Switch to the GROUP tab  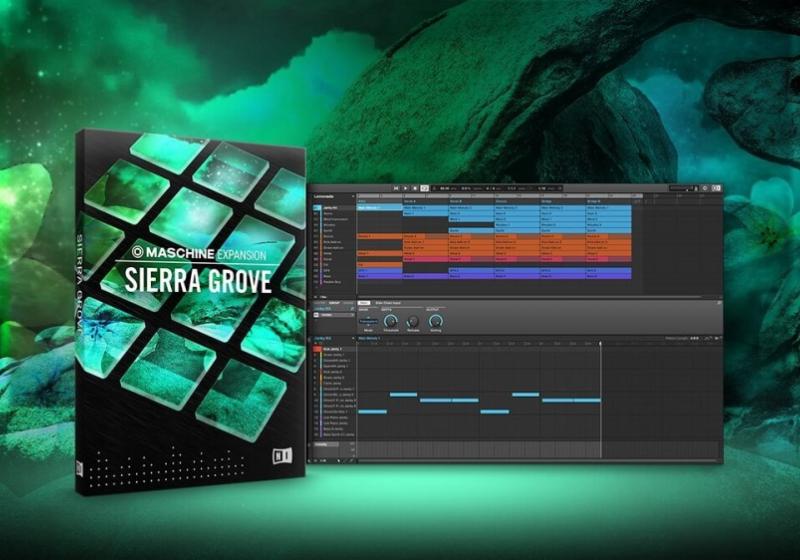coord(337,301)
